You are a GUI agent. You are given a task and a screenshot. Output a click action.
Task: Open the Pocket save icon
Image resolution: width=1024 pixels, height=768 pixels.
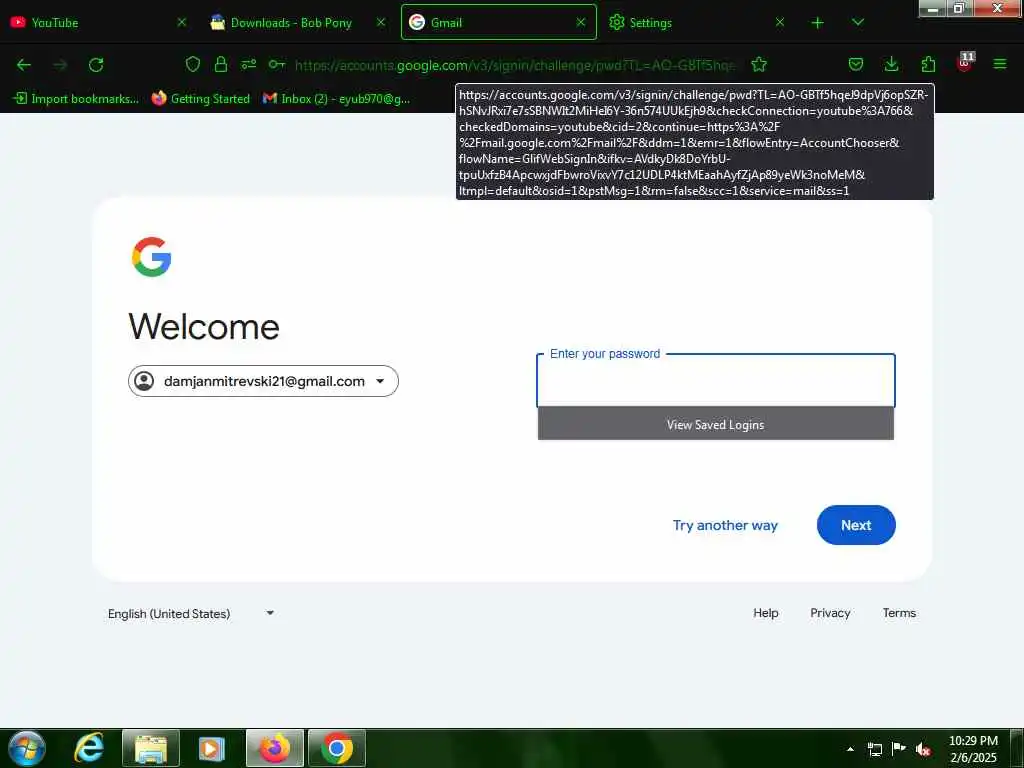856,64
